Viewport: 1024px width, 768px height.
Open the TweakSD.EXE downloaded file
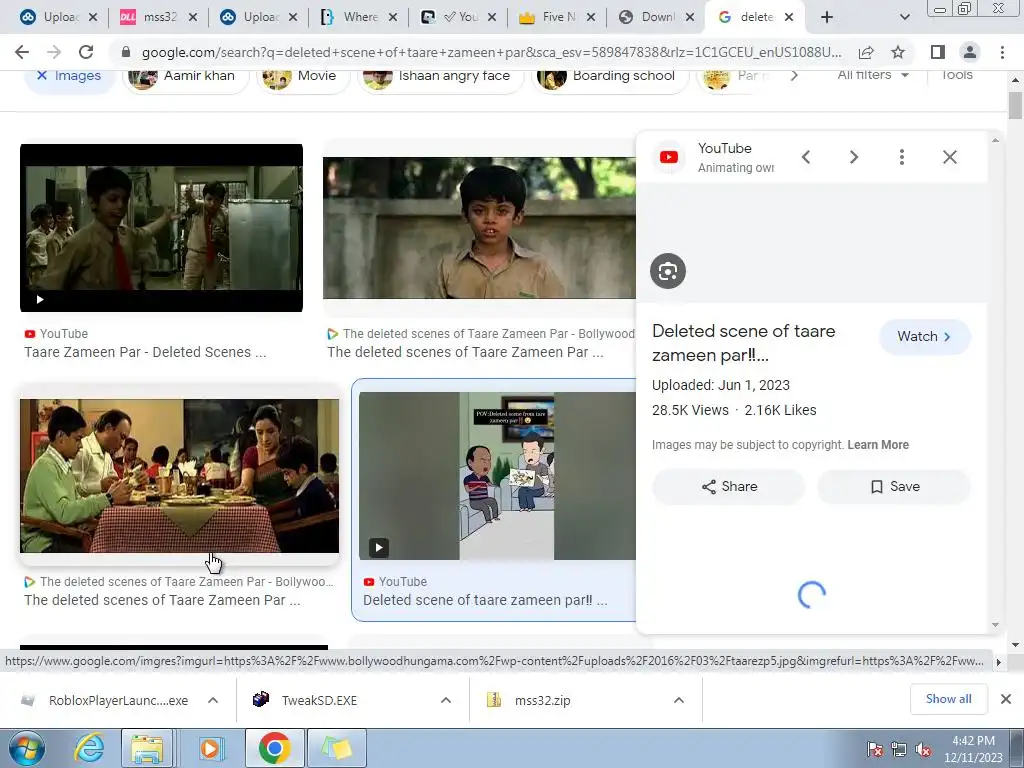[319, 701]
